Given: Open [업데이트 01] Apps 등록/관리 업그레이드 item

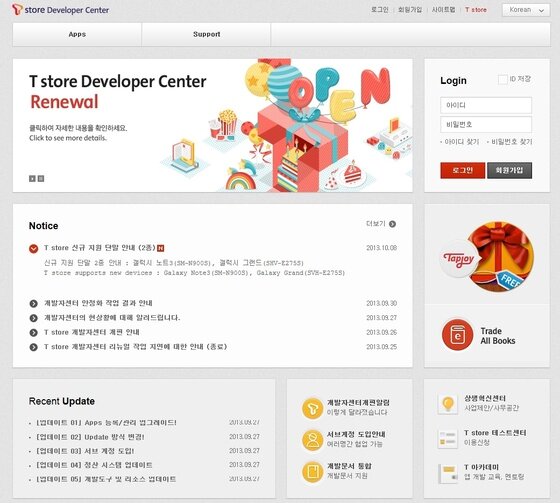Looking at the screenshot, I should tap(106, 423).
